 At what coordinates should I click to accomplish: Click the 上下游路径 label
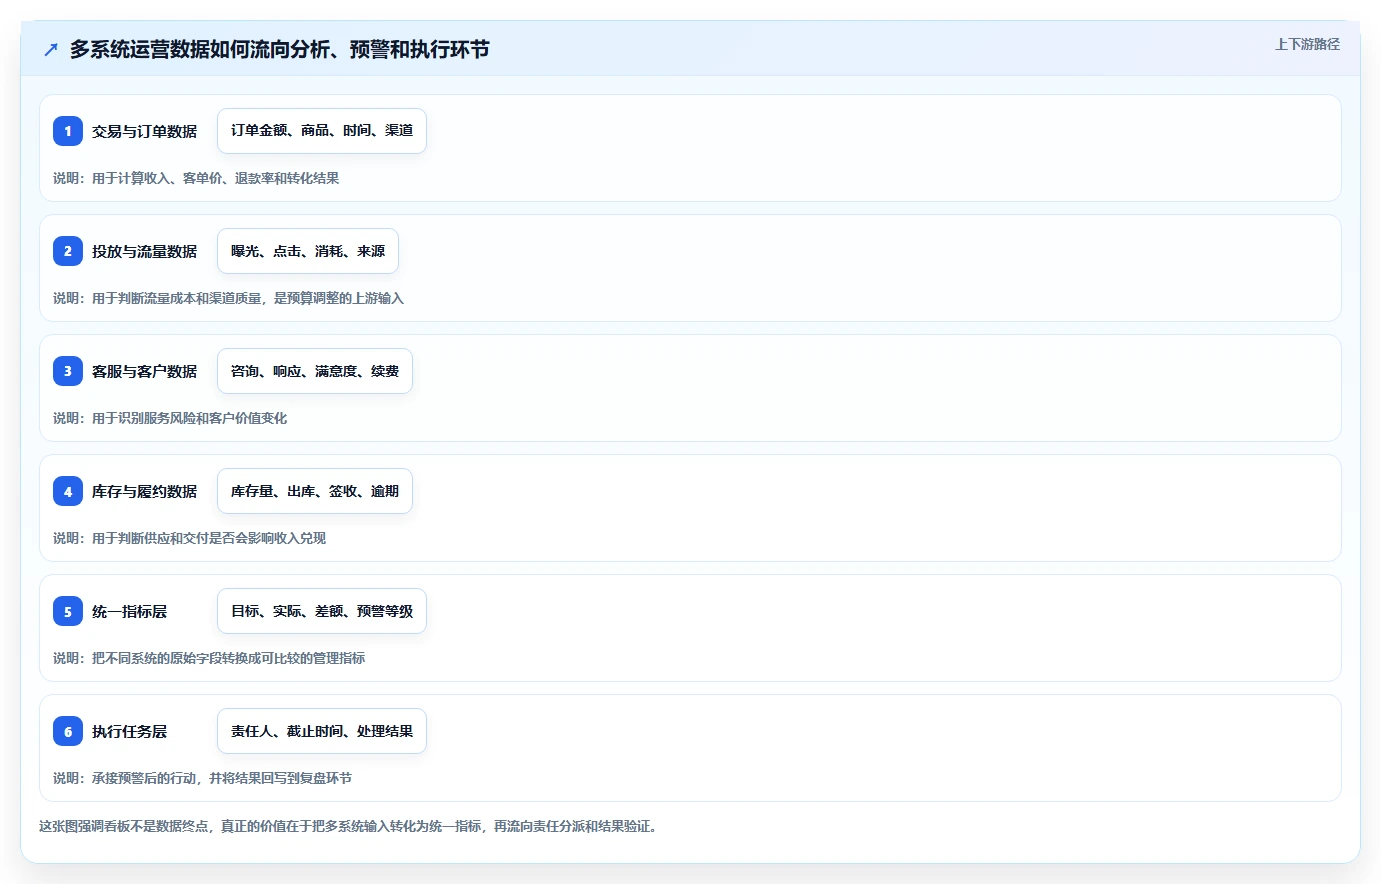pos(1307,44)
